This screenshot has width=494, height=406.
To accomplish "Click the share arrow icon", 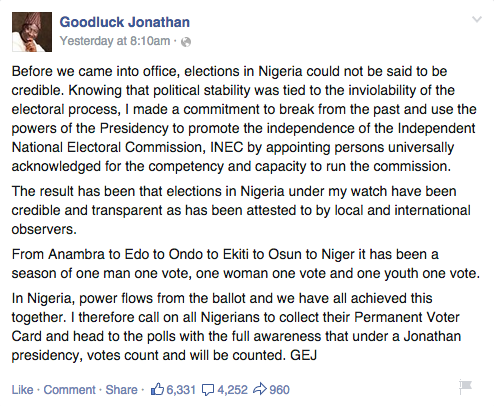I will [x=260, y=389].
